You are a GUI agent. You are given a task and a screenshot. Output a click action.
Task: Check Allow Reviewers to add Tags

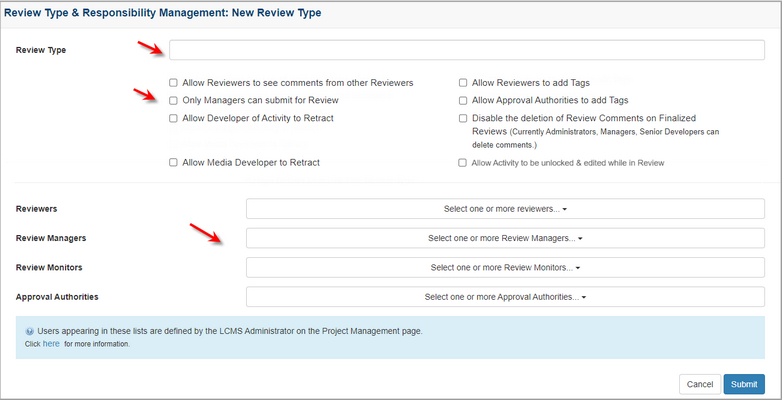coord(463,83)
